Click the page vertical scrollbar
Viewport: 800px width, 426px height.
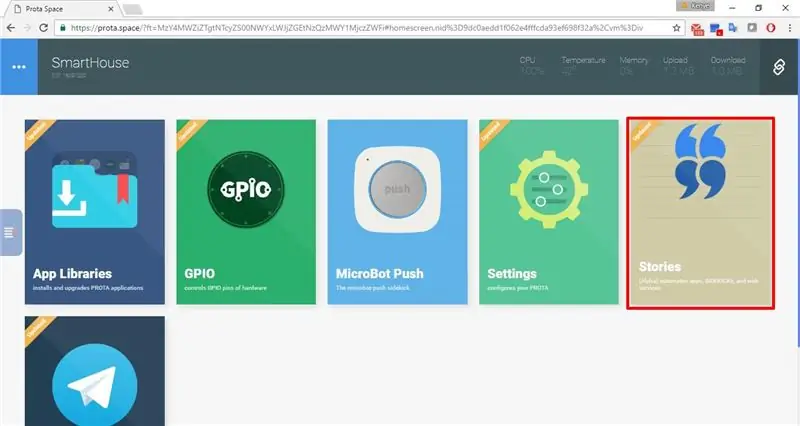(798, 194)
